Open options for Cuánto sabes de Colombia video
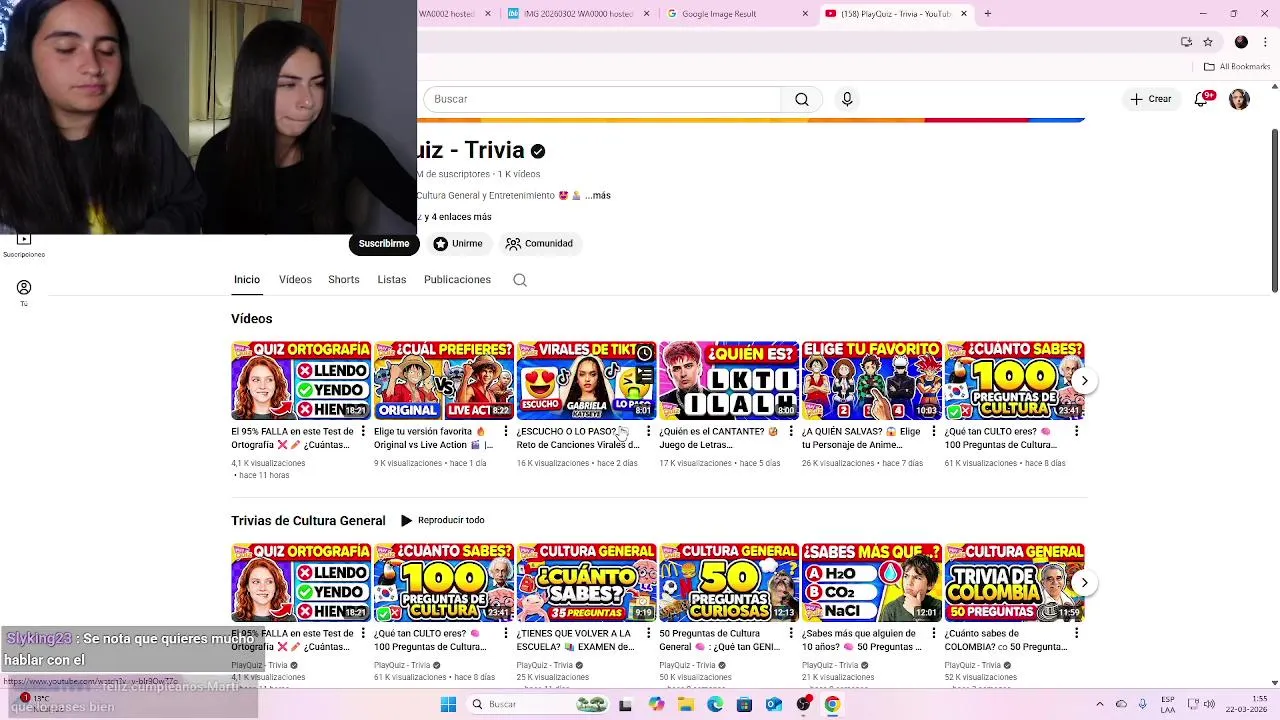 tap(1076, 633)
